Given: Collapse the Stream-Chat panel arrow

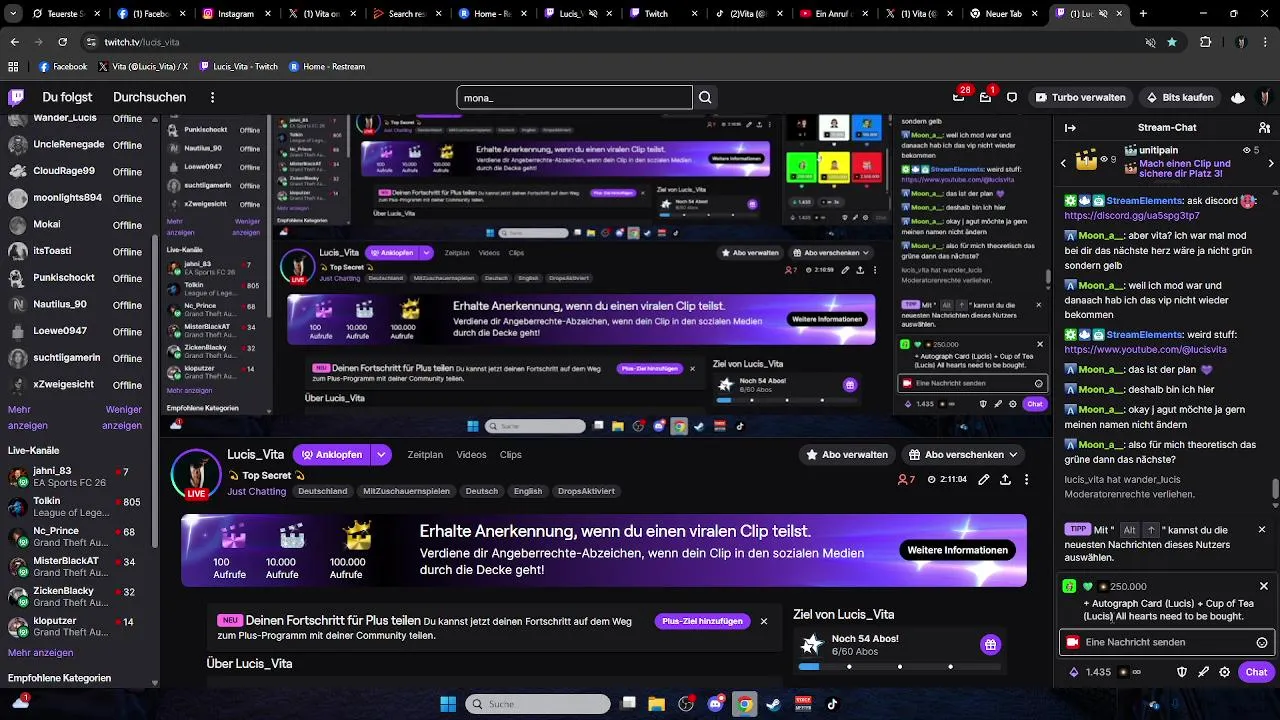Looking at the screenshot, I should click(x=1070, y=128).
